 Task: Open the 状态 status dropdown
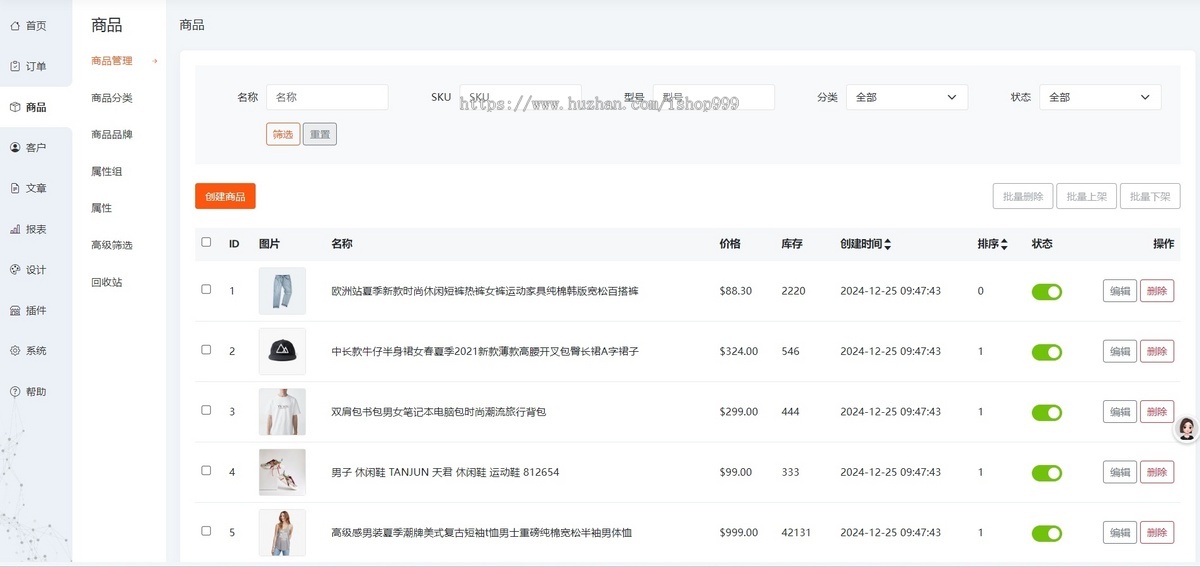(1100, 97)
